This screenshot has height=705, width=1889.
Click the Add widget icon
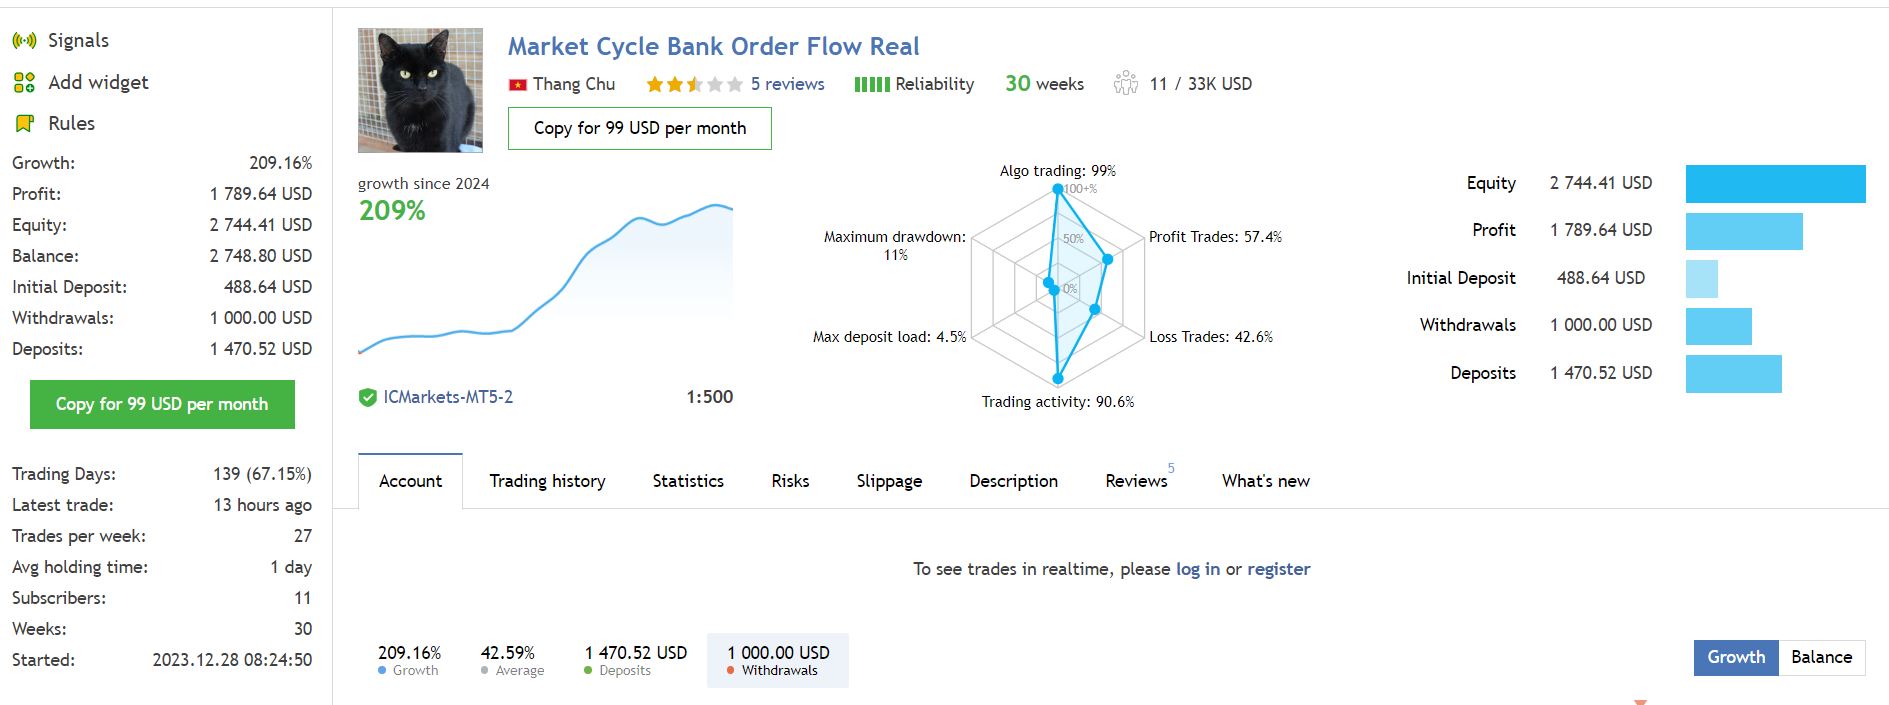[x=24, y=82]
